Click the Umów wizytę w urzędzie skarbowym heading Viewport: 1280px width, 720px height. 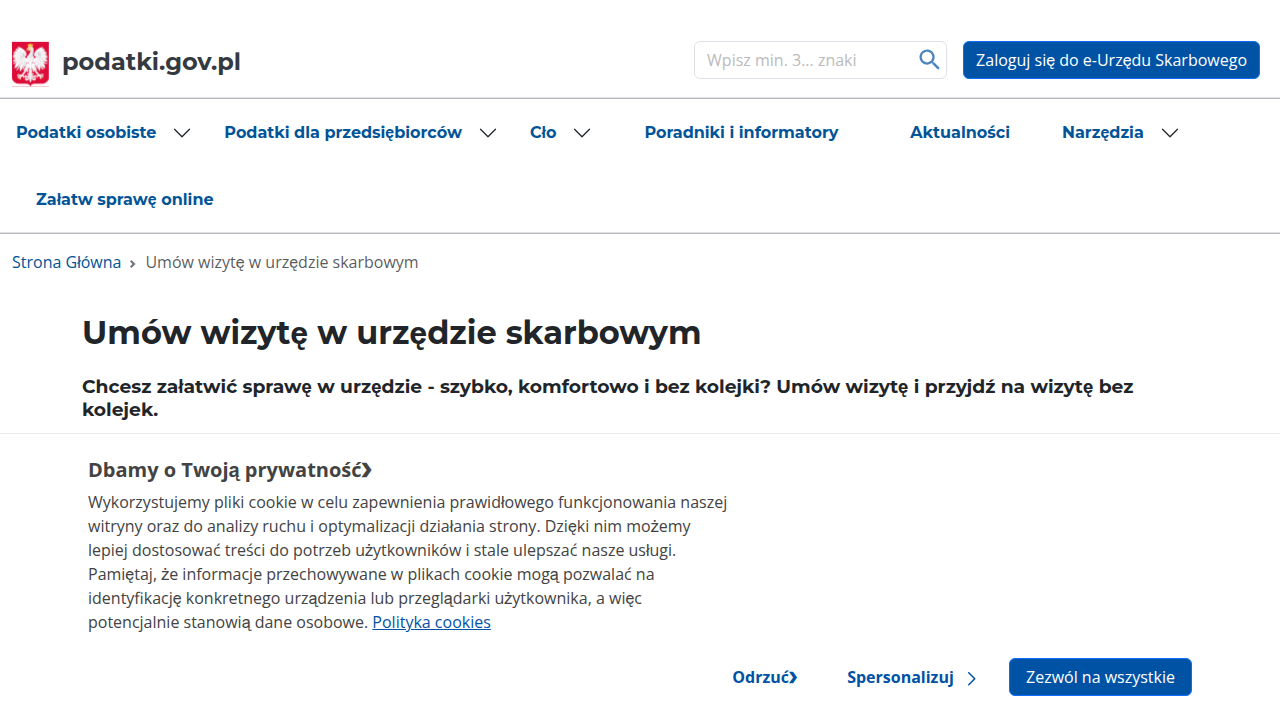[391, 332]
